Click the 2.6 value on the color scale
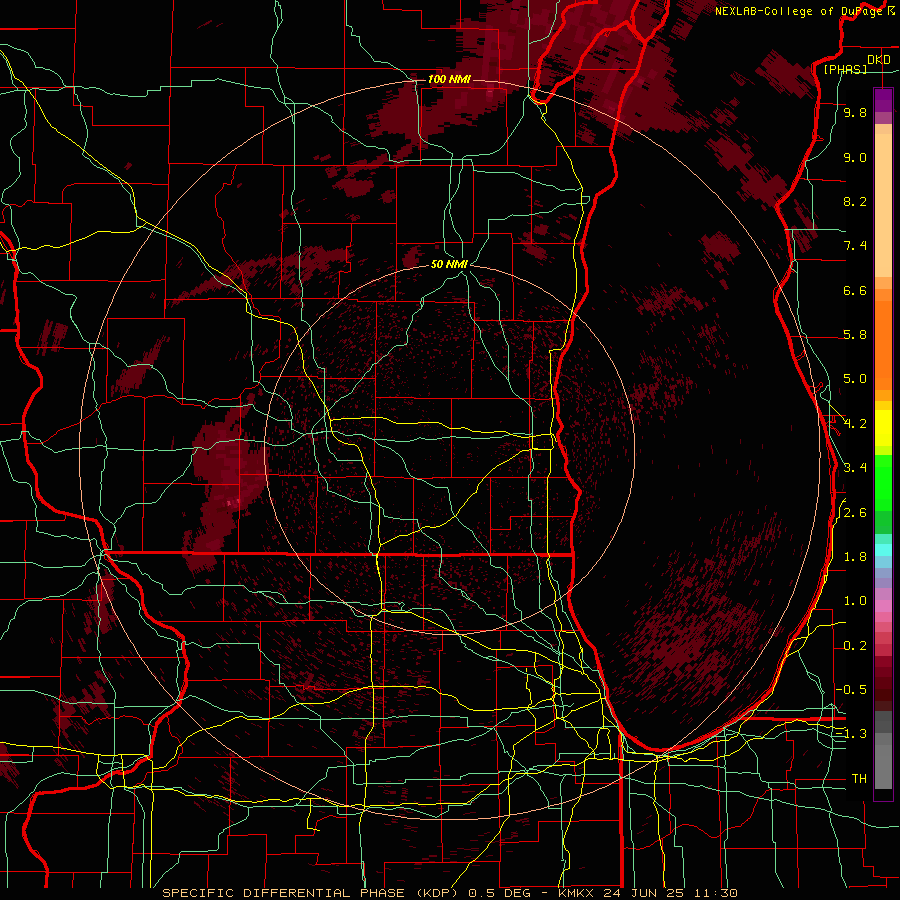The height and width of the screenshot is (900, 900). pos(855,513)
